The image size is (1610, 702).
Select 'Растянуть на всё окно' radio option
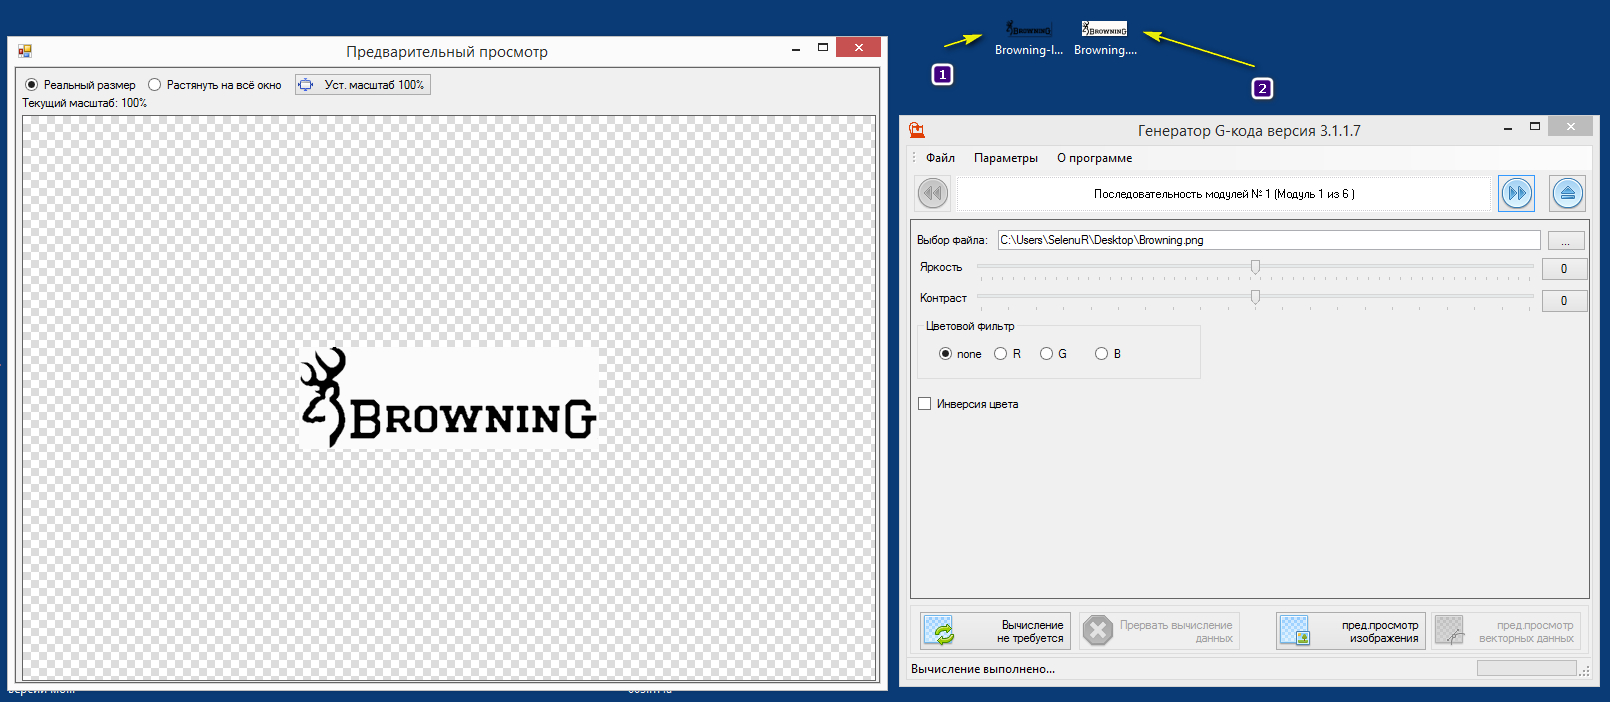pos(215,85)
